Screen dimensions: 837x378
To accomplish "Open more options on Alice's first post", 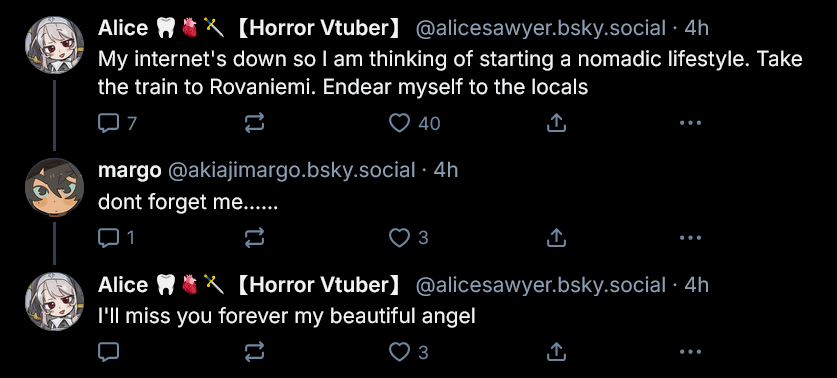I will [x=690, y=123].
